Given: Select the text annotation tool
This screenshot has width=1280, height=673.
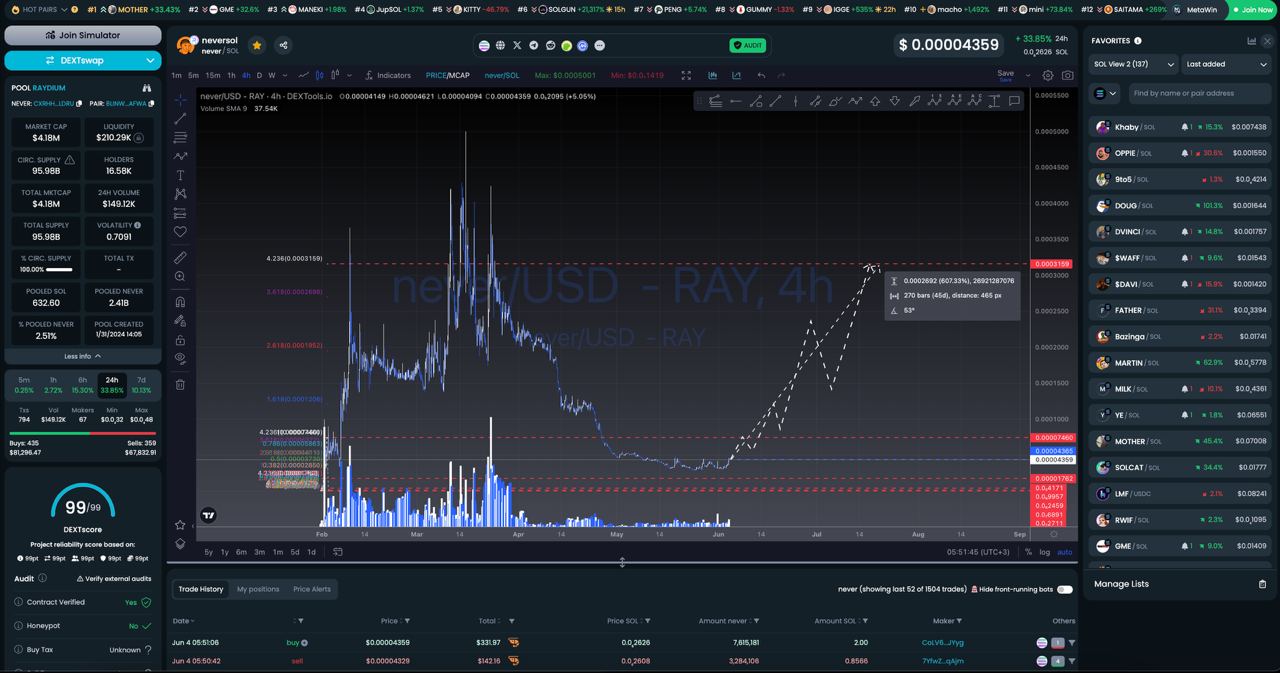Looking at the screenshot, I should tap(180, 175).
